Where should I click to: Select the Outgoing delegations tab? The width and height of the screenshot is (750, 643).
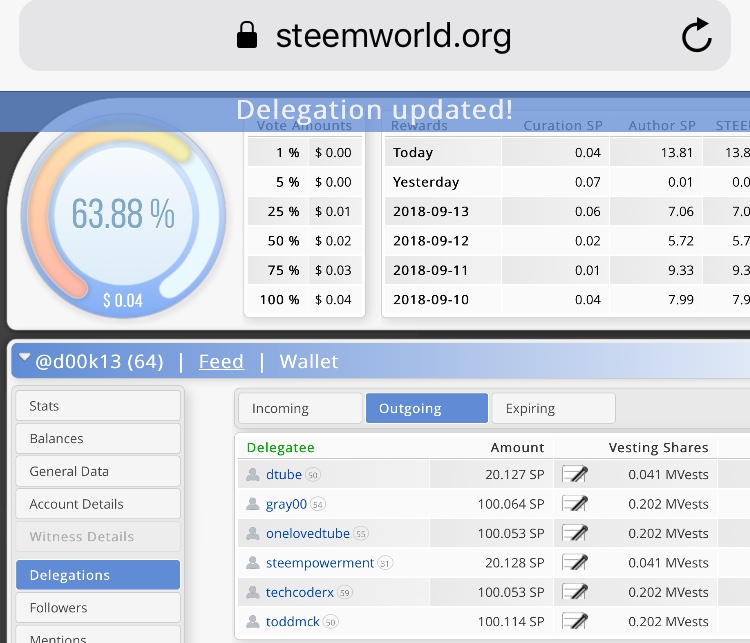pos(427,408)
